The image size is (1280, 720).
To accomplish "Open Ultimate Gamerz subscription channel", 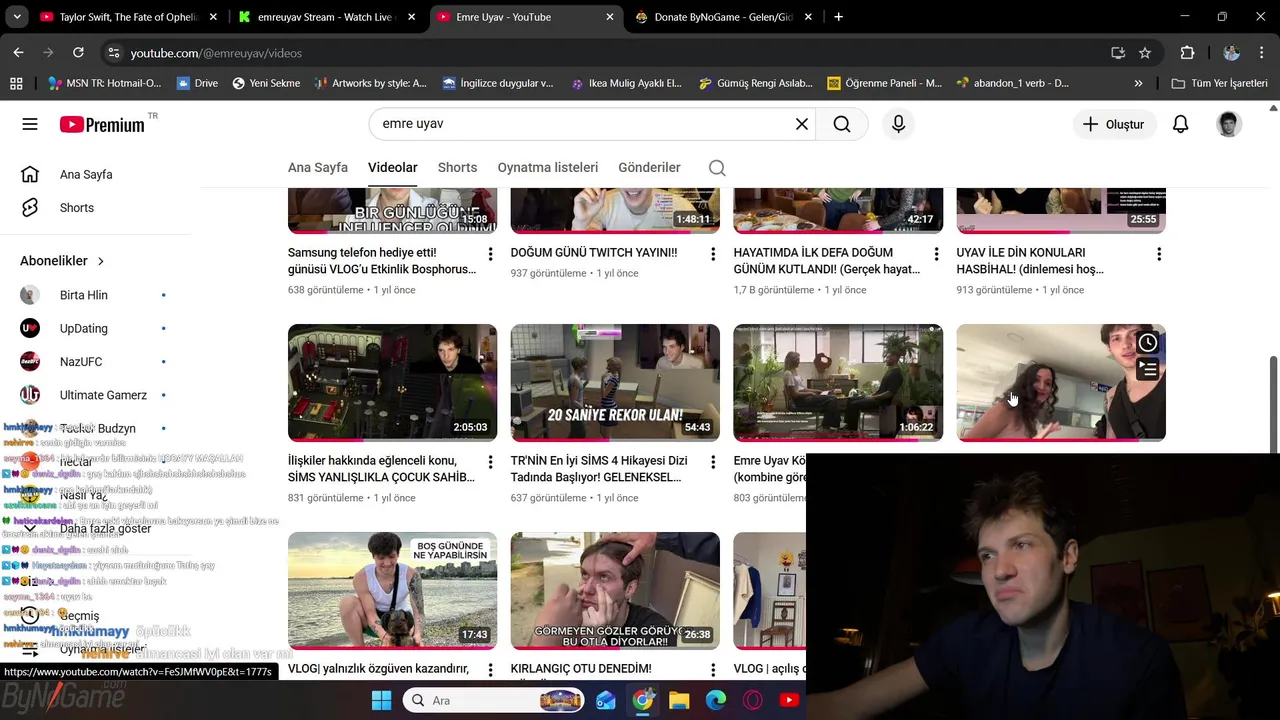I will tap(103, 395).
